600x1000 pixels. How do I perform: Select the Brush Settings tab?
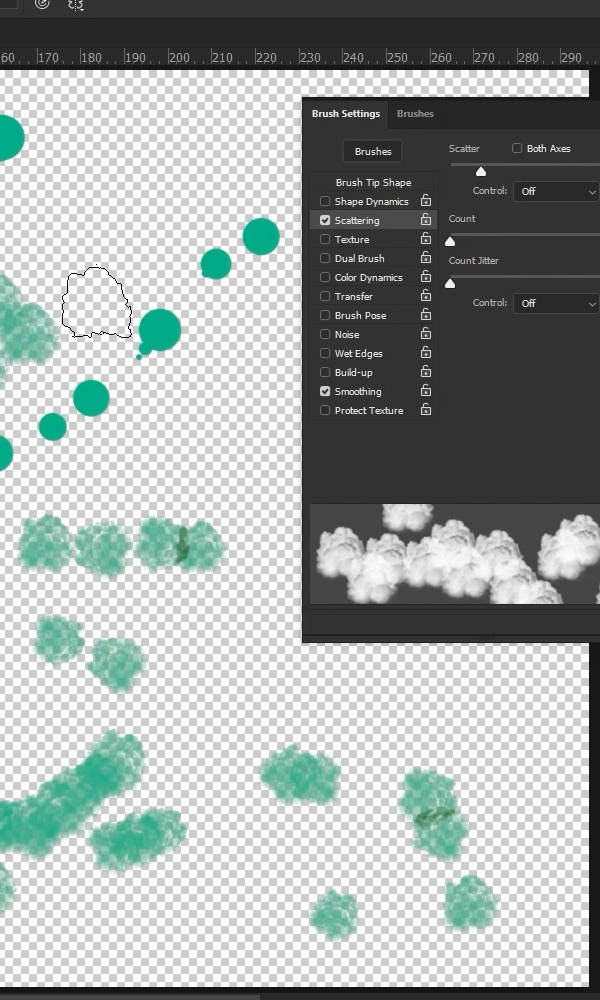pos(346,114)
